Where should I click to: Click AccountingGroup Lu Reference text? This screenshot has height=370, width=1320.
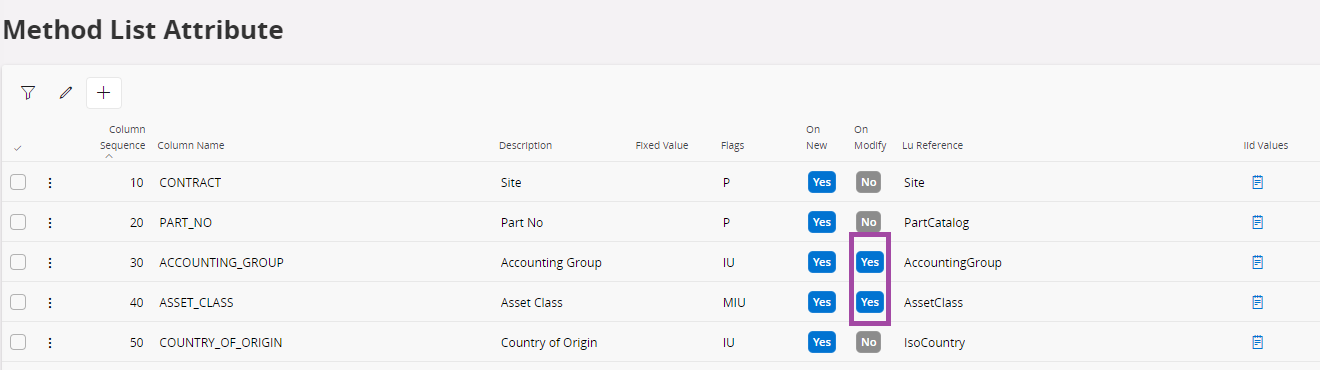pos(953,263)
